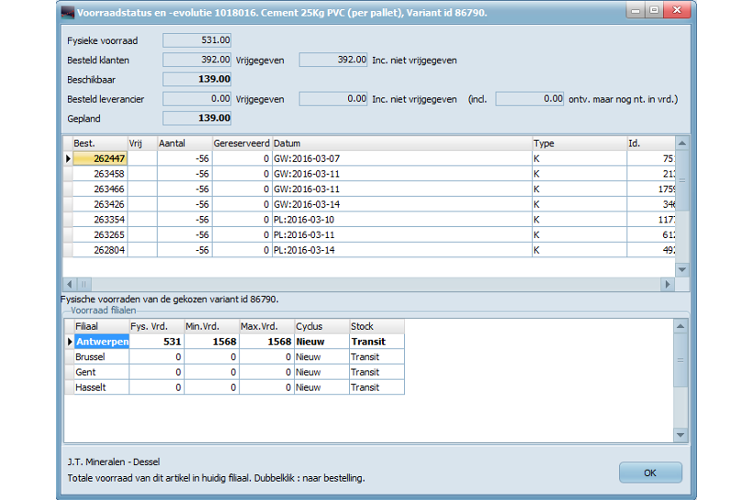
Task: Click the Gepland field 139.00
Action: [197, 118]
